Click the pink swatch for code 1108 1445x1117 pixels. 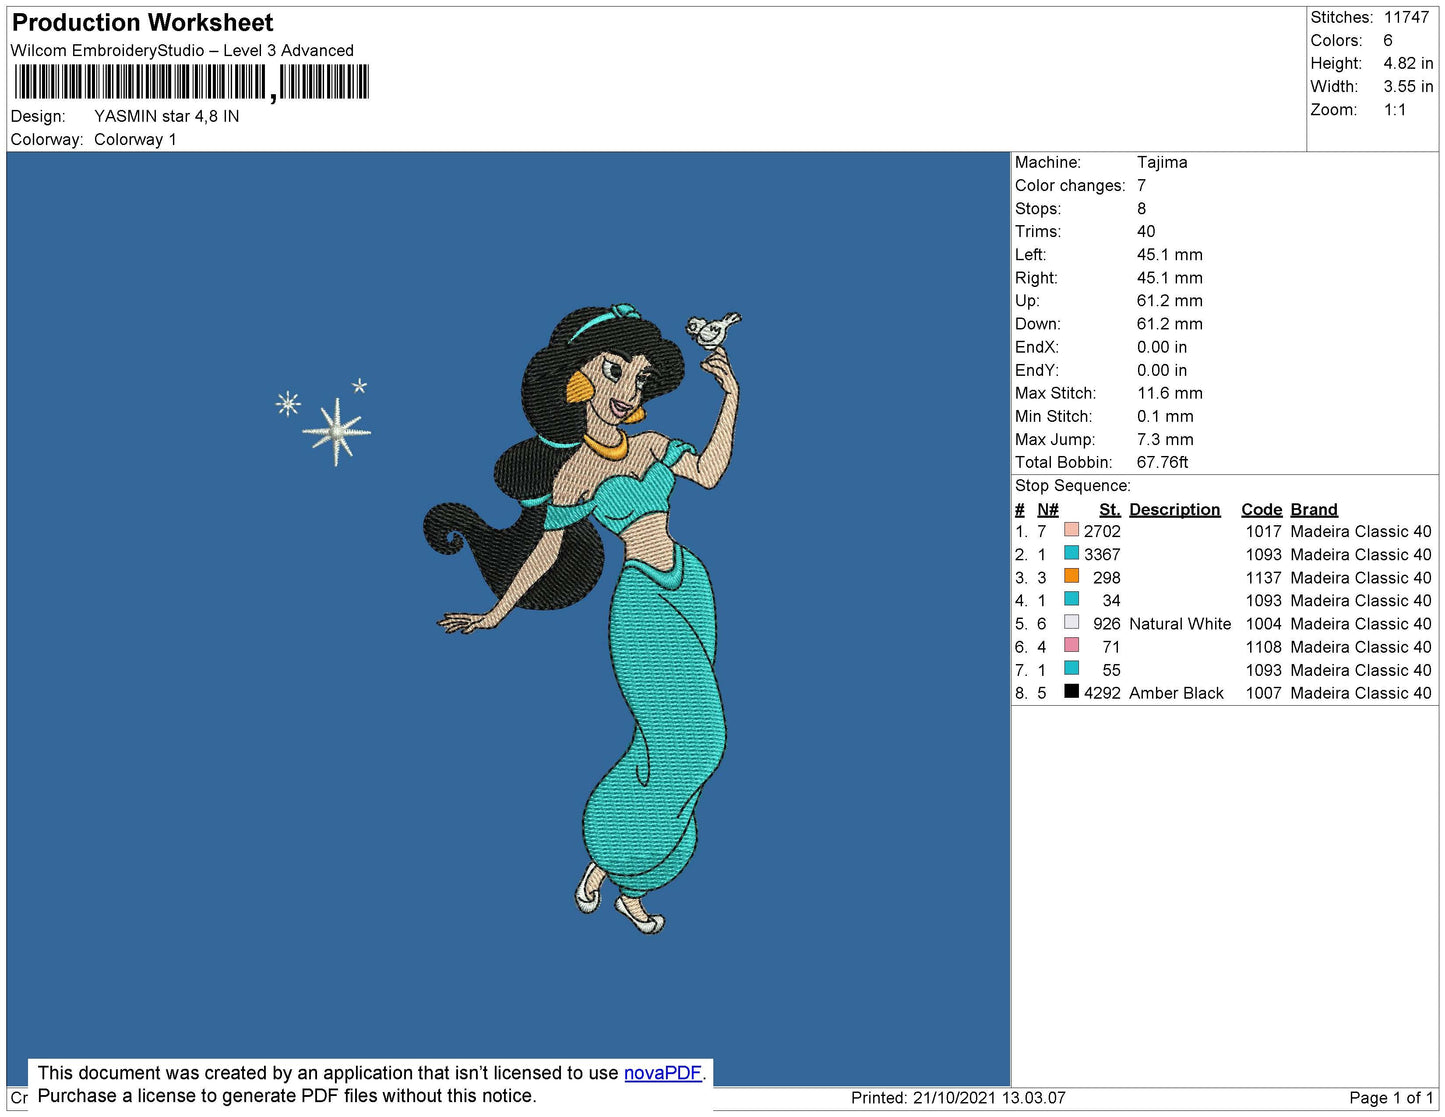pos(1071,645)
